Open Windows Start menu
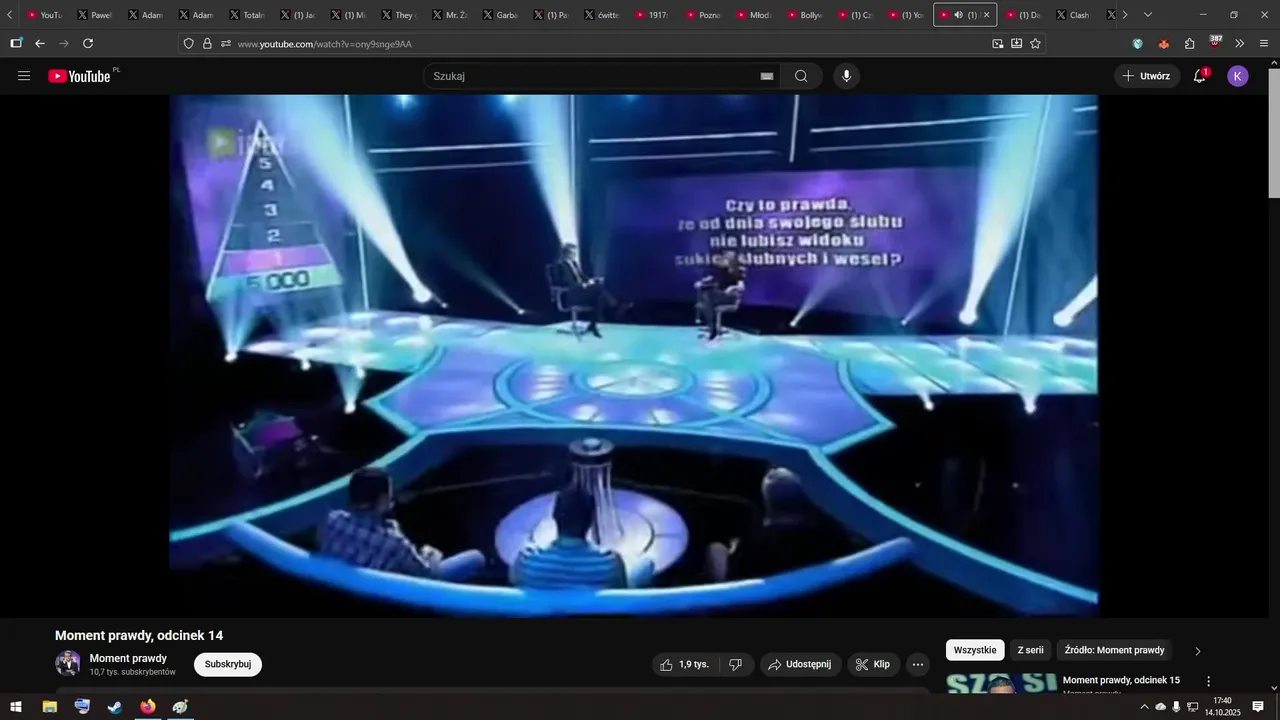This screenshot has width=1280, height=720. pos(16,707)
